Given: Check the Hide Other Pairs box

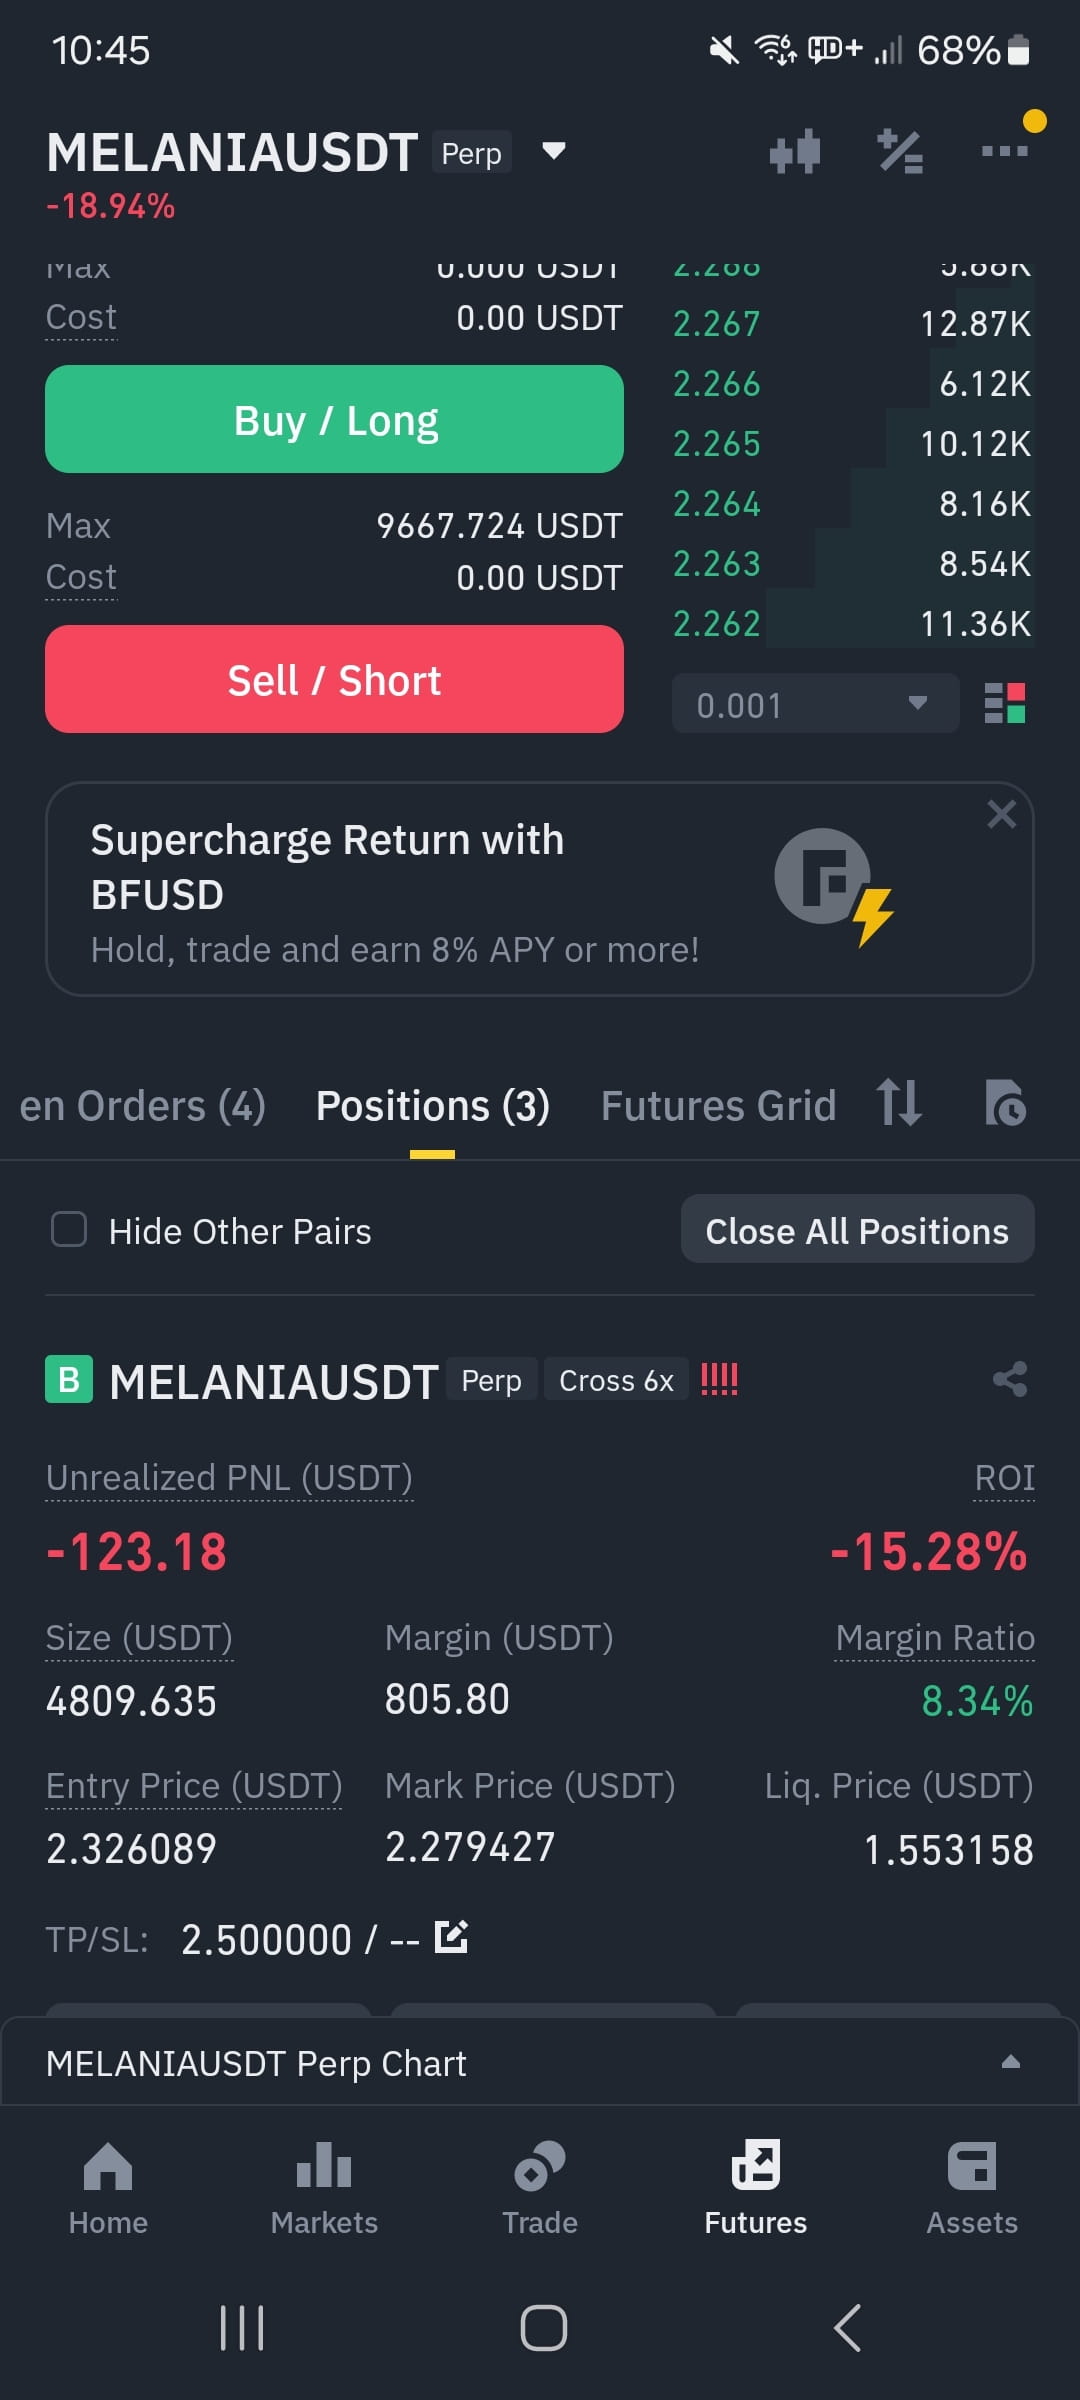Looking at the screenshot, I should click(x=69, y=1229).
